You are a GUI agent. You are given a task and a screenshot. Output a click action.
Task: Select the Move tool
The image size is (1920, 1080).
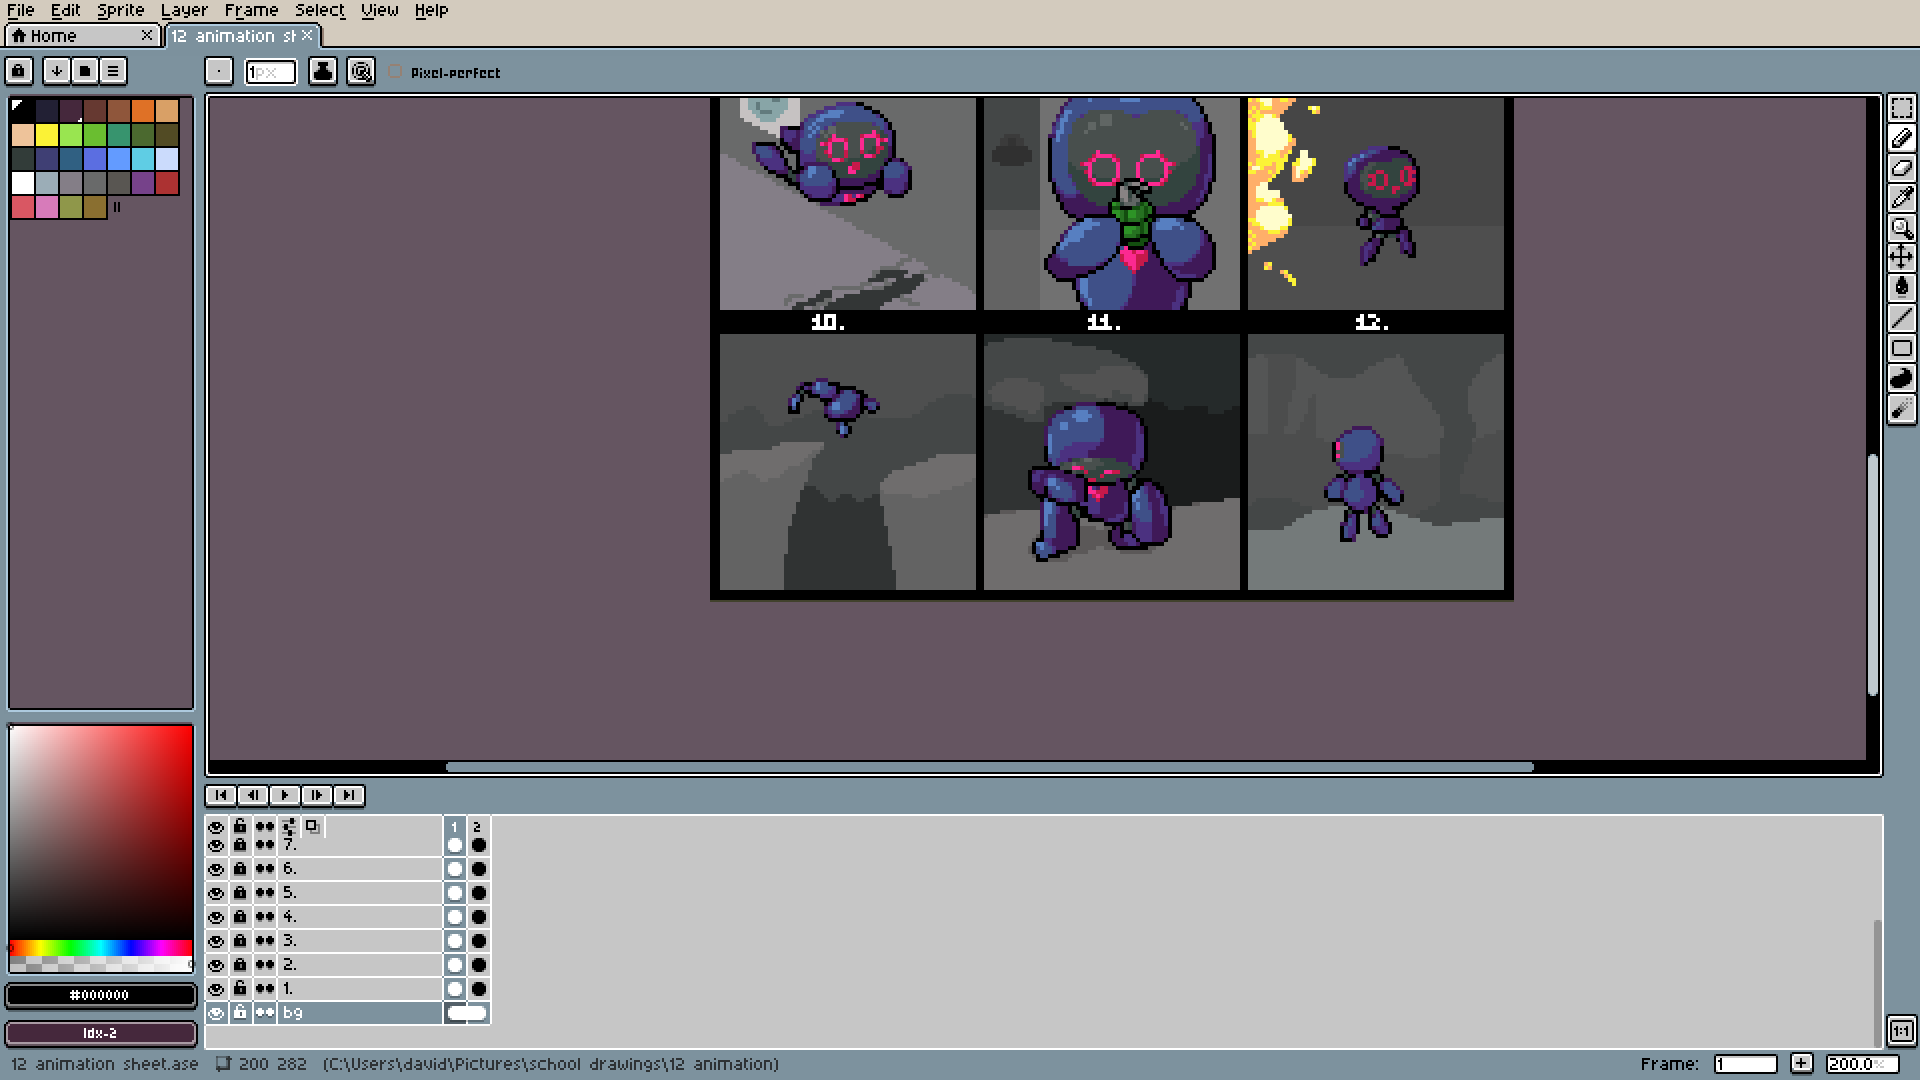pos(1901,258)
